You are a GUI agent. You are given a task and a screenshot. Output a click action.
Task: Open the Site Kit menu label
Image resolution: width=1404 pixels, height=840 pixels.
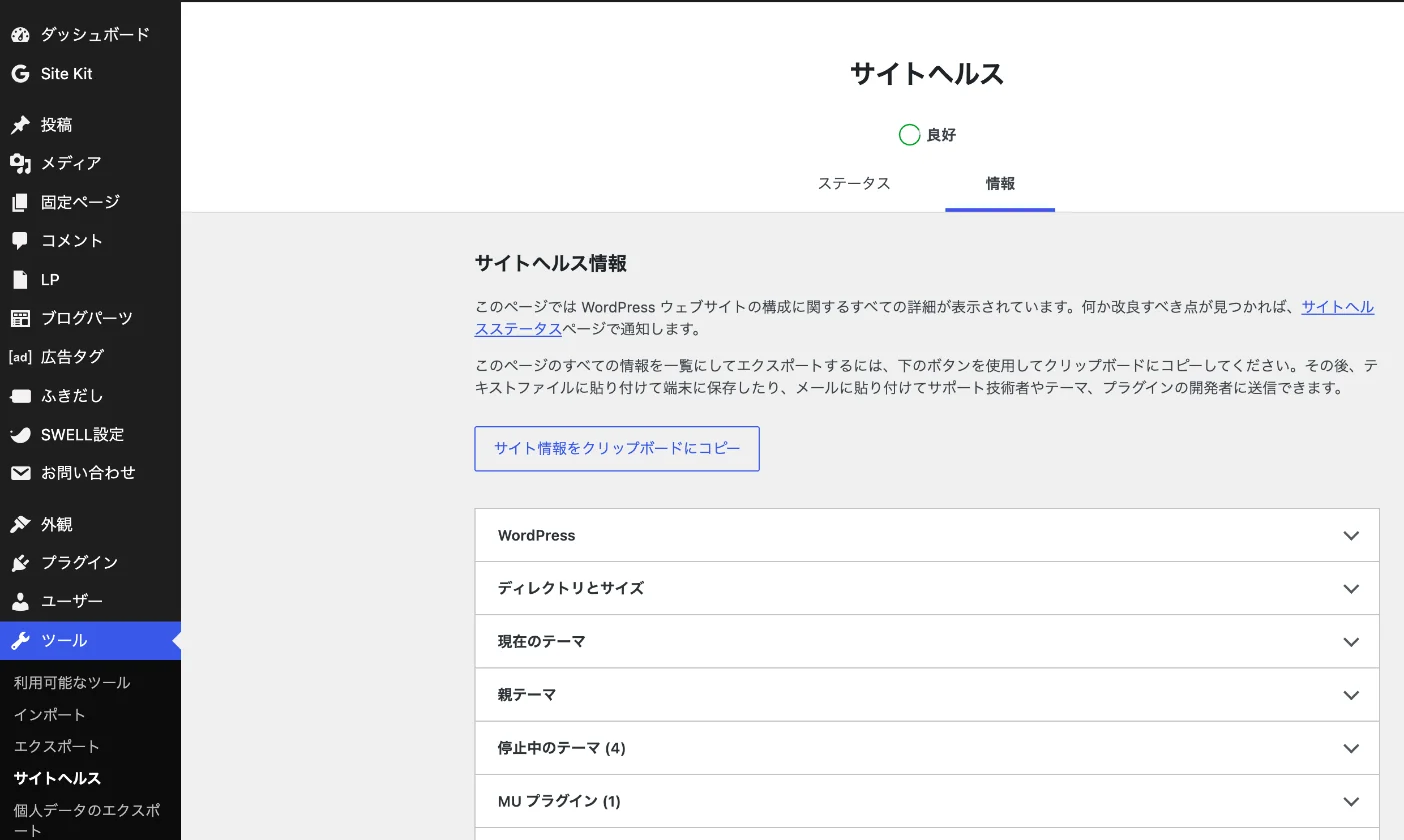(67, 74)
